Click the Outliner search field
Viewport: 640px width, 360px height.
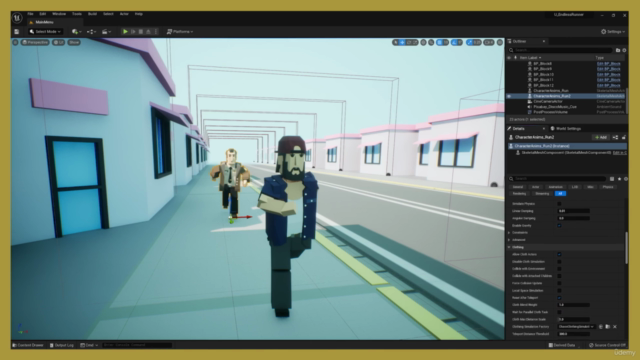[560, 50]
